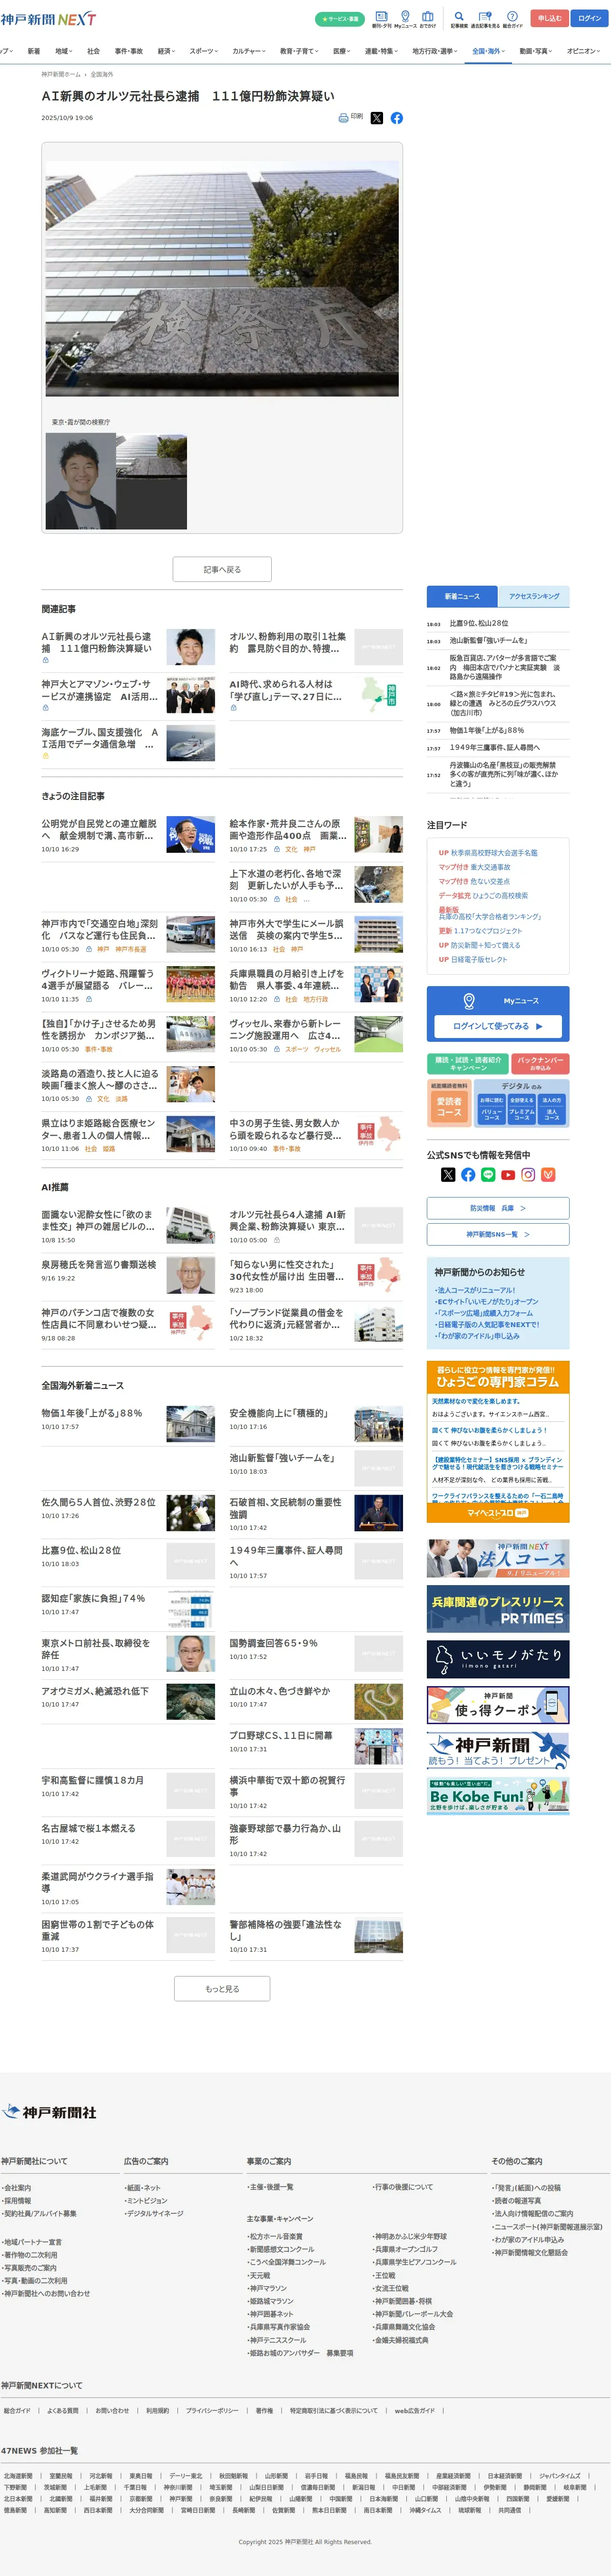Open 東京メトロ前社長、取締役を辞任 article
This screenshot has height=2576, width=611.
[x=96, y=1648]
